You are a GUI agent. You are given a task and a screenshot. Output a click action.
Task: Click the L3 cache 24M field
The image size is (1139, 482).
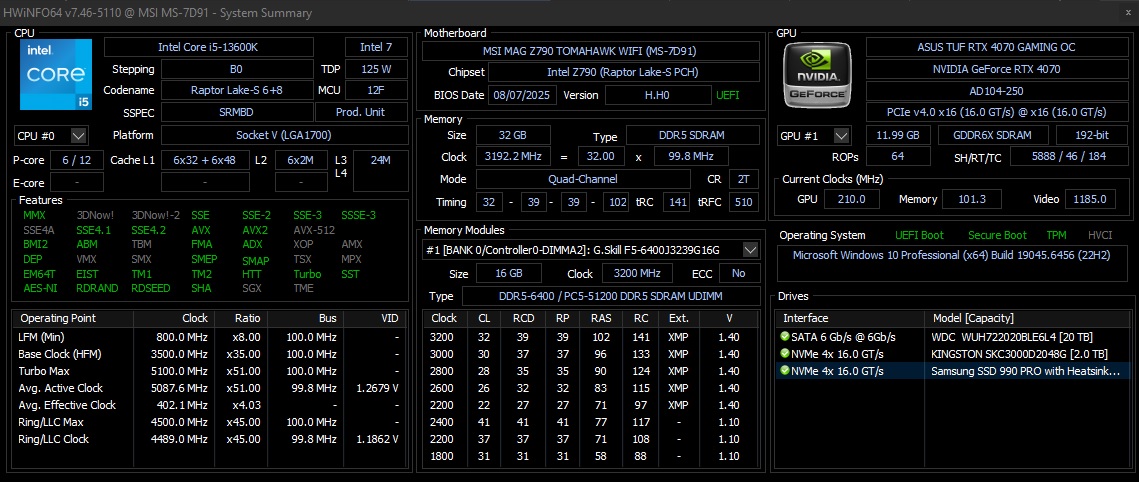click(381, 169)
